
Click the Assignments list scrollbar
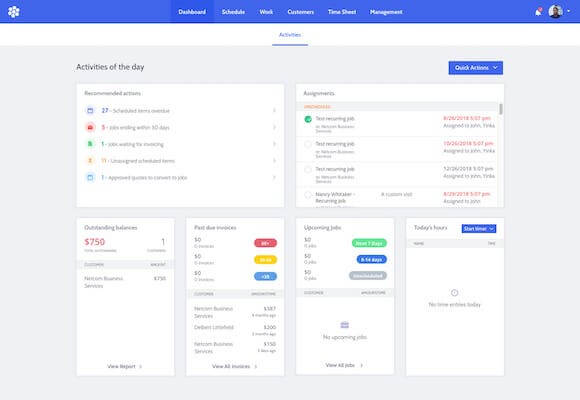(x=501, y=109)
